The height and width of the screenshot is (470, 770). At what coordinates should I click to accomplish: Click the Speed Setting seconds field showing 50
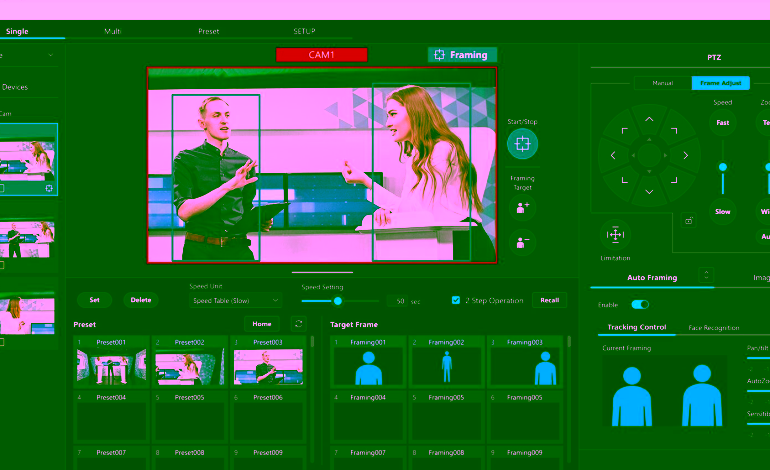(398, 301)
